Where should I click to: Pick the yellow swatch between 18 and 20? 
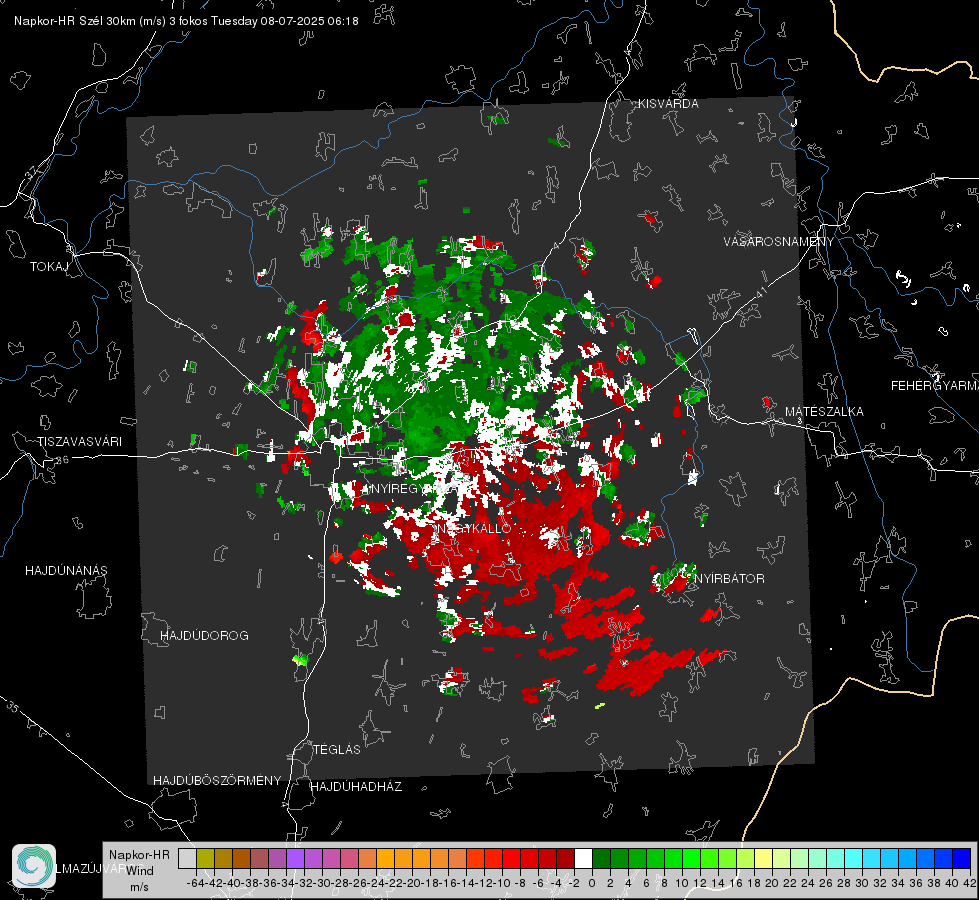click(763, 858)
